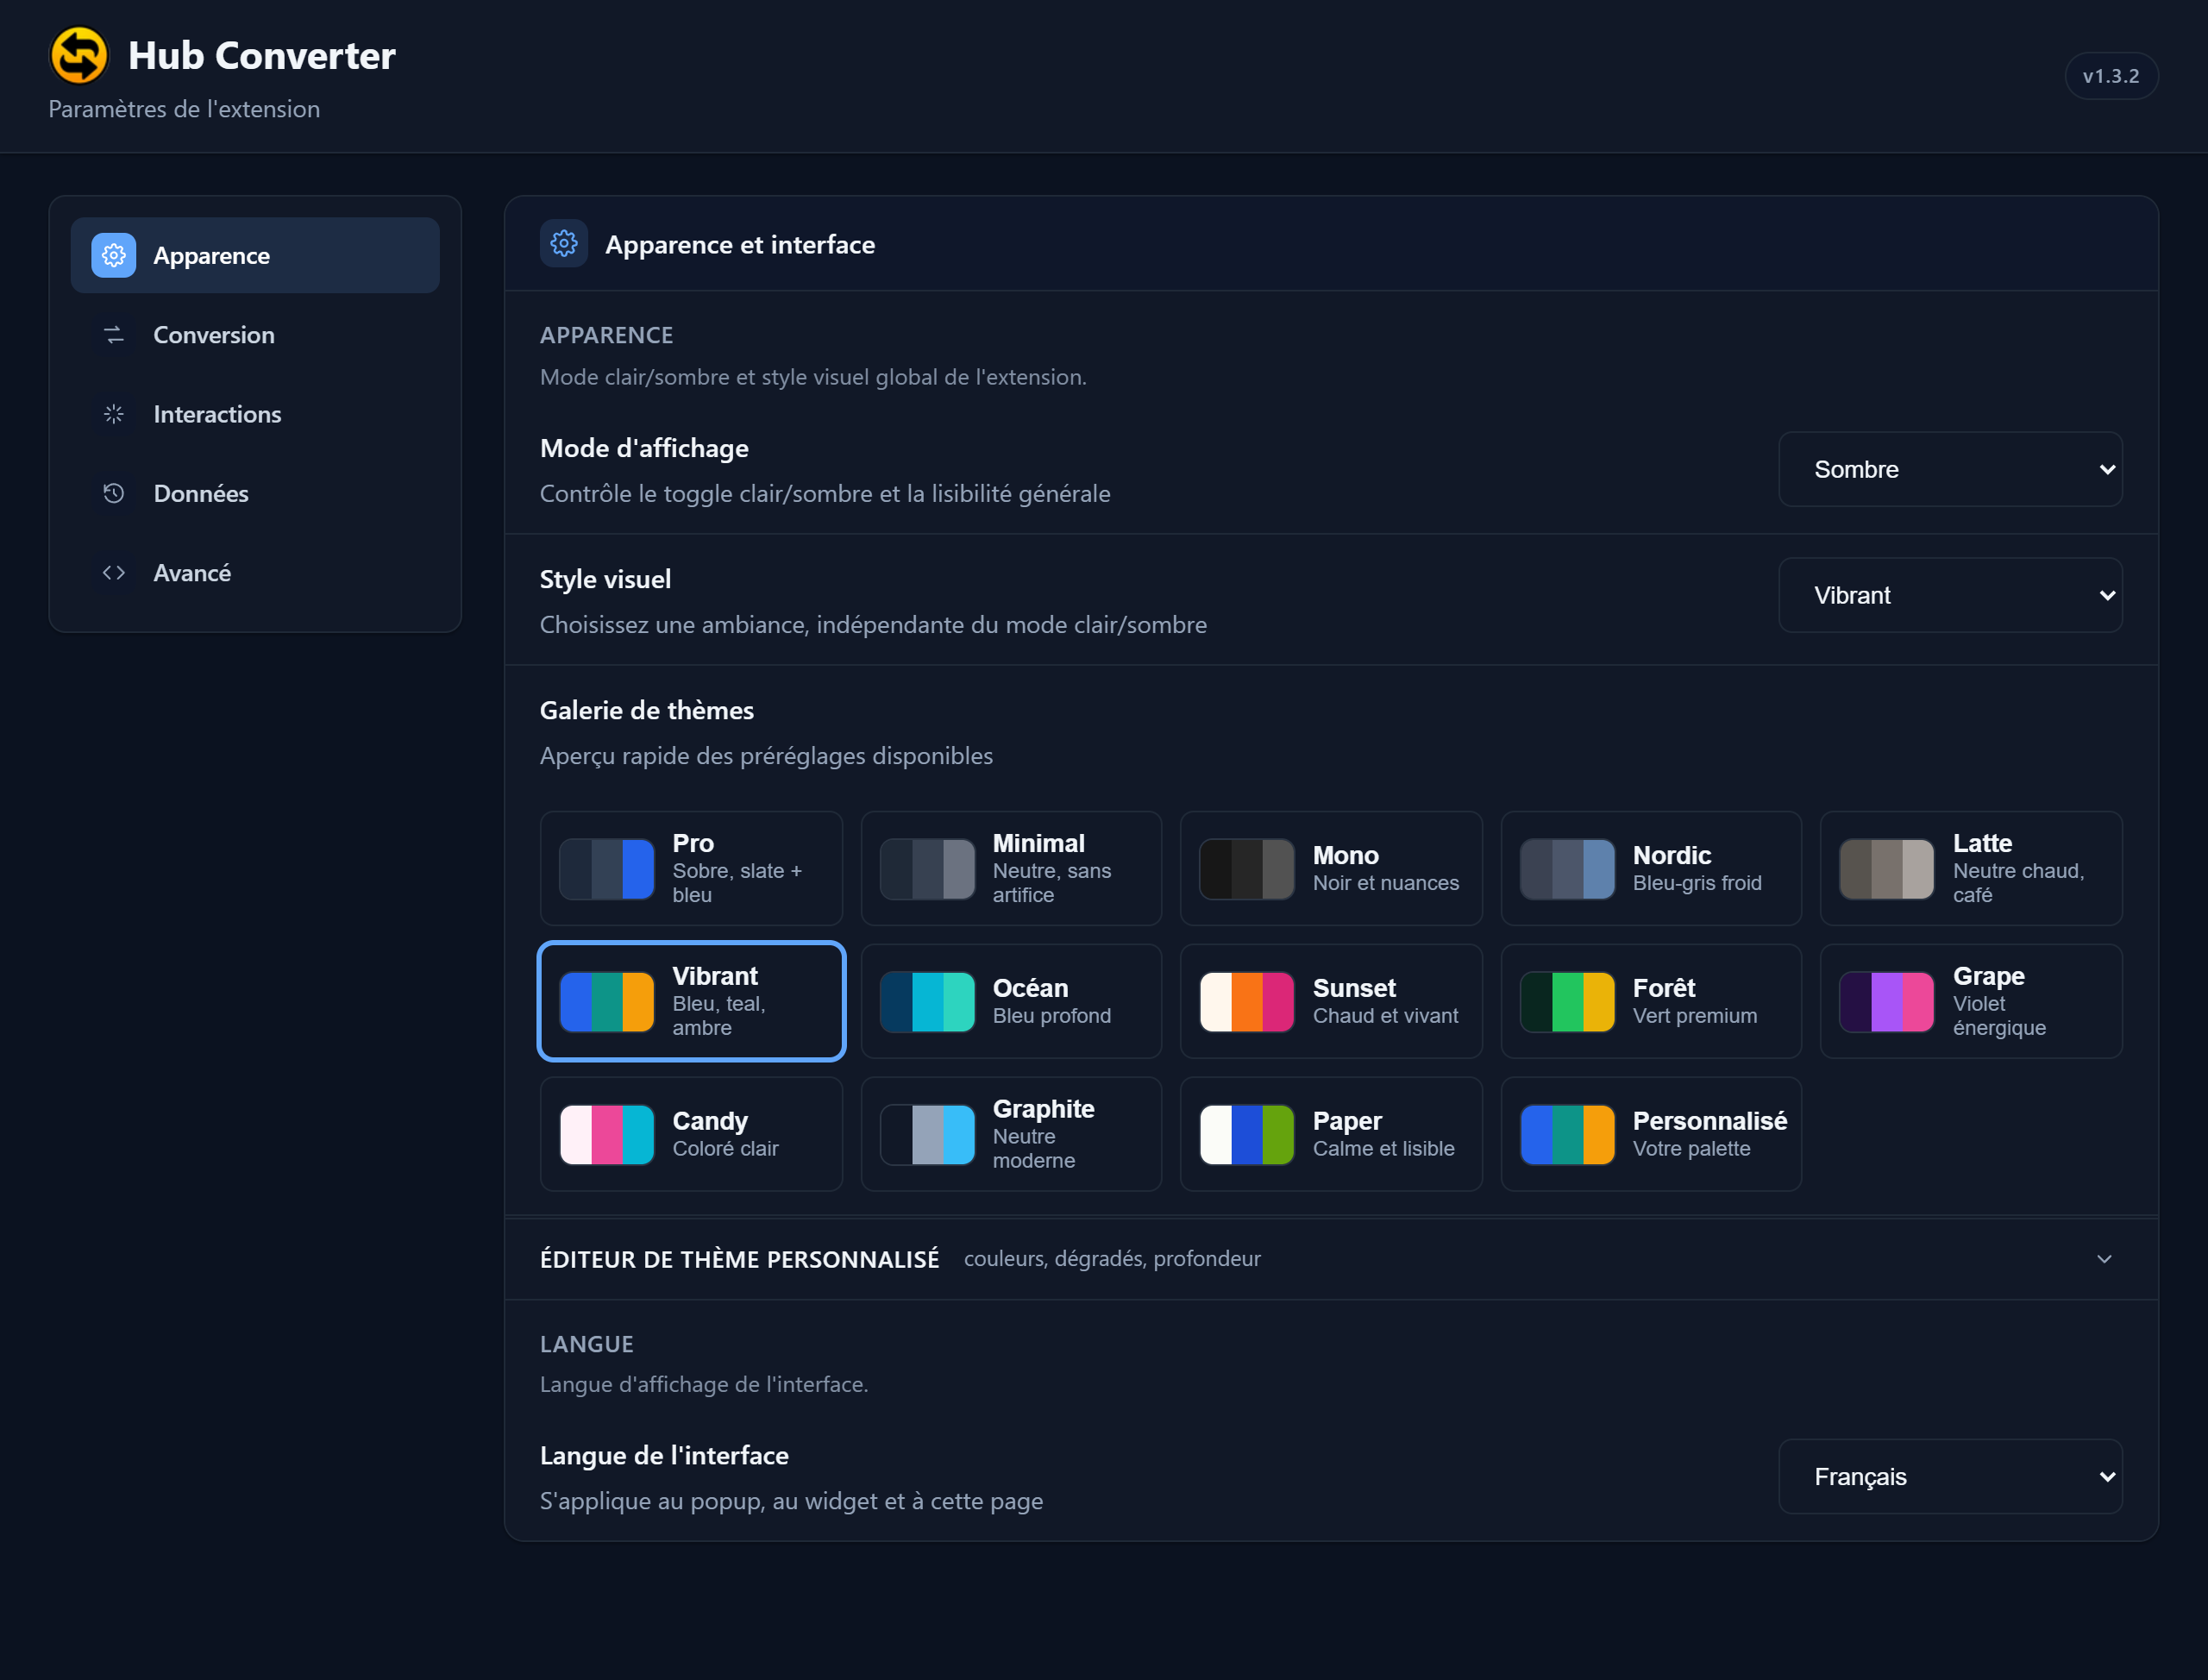Switch to the Avancé section
Screen dimensions: 2208x1680
click(255, 573)
